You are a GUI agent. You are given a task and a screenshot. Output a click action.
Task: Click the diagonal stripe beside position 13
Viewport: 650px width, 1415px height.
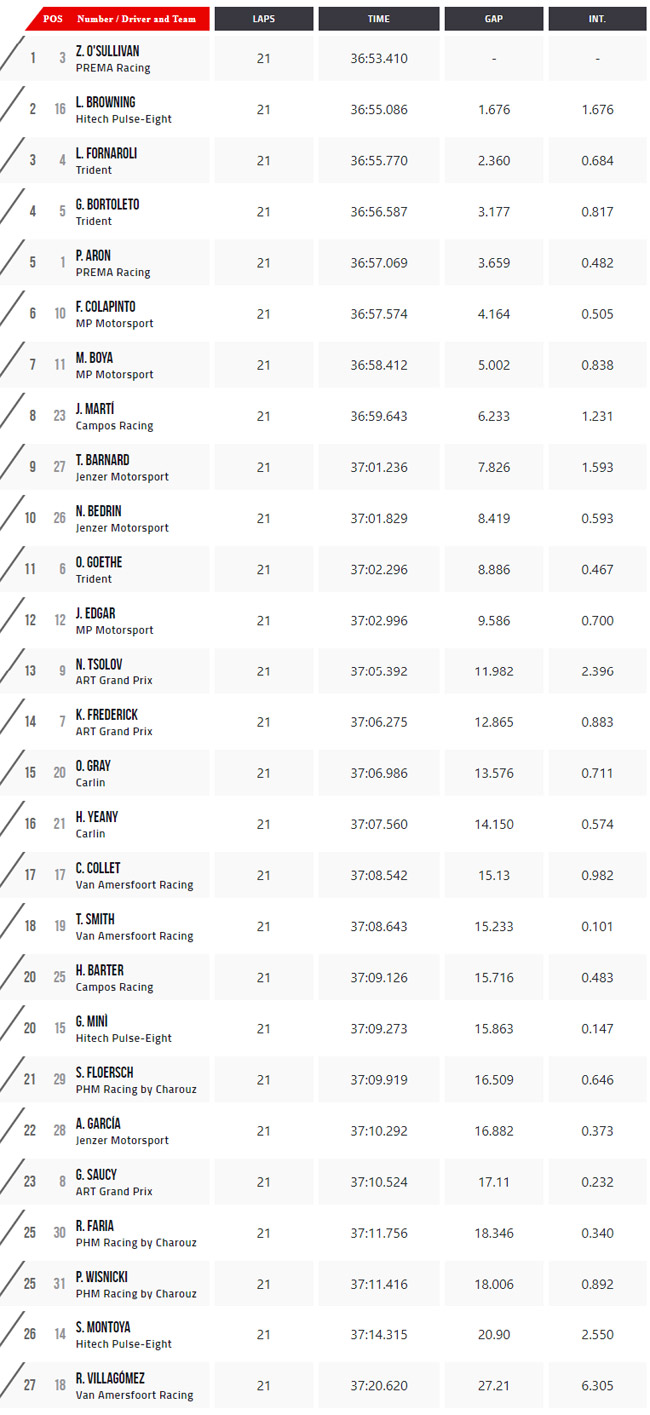click(x=11, y=670)
